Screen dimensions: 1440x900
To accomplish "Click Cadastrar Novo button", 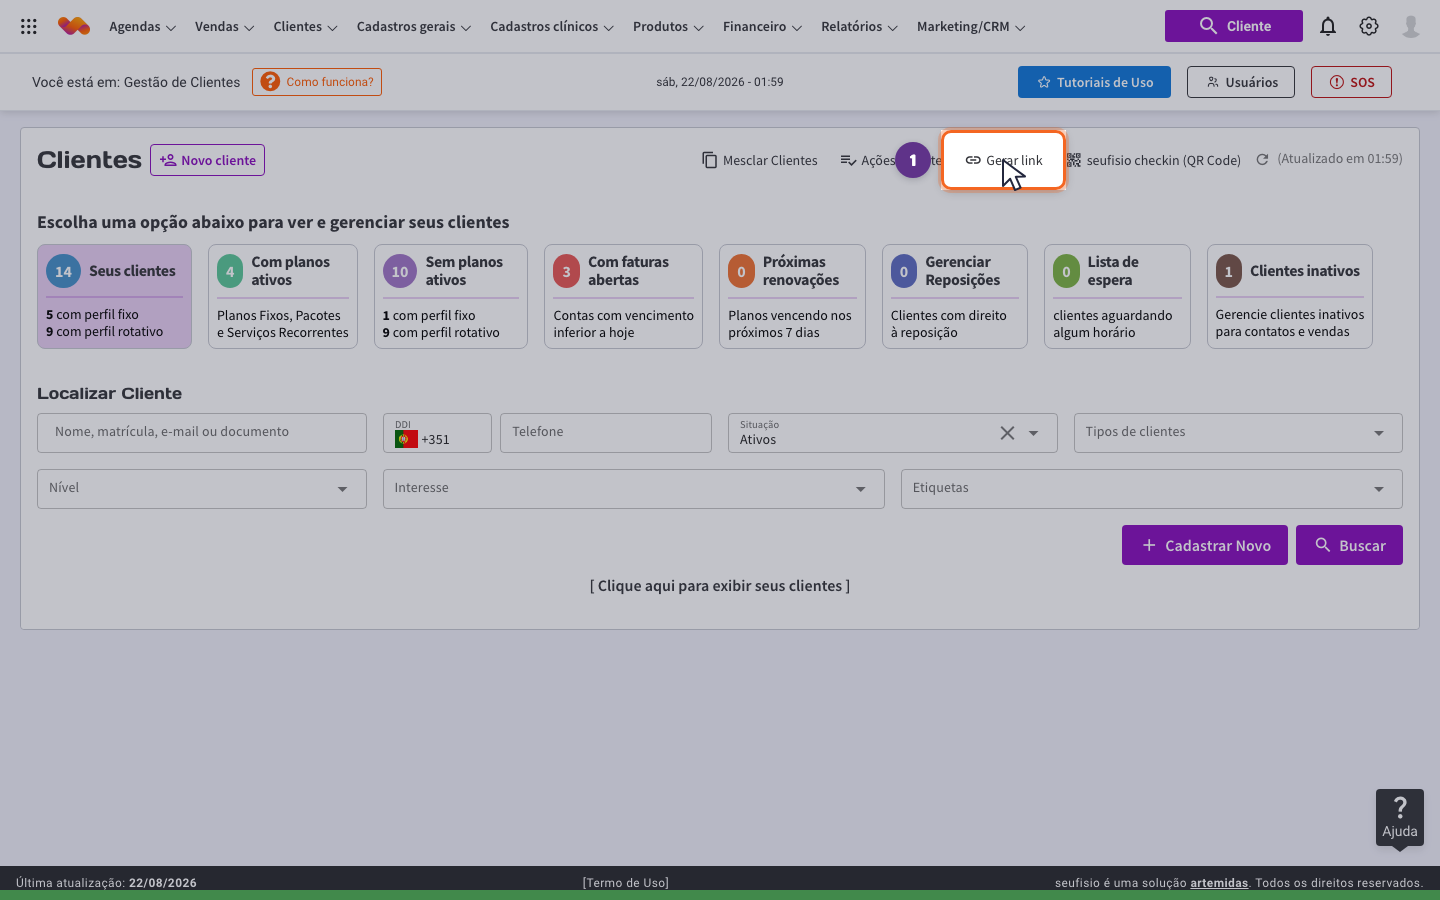I will pyautogui.click(x=1205, y=545).
